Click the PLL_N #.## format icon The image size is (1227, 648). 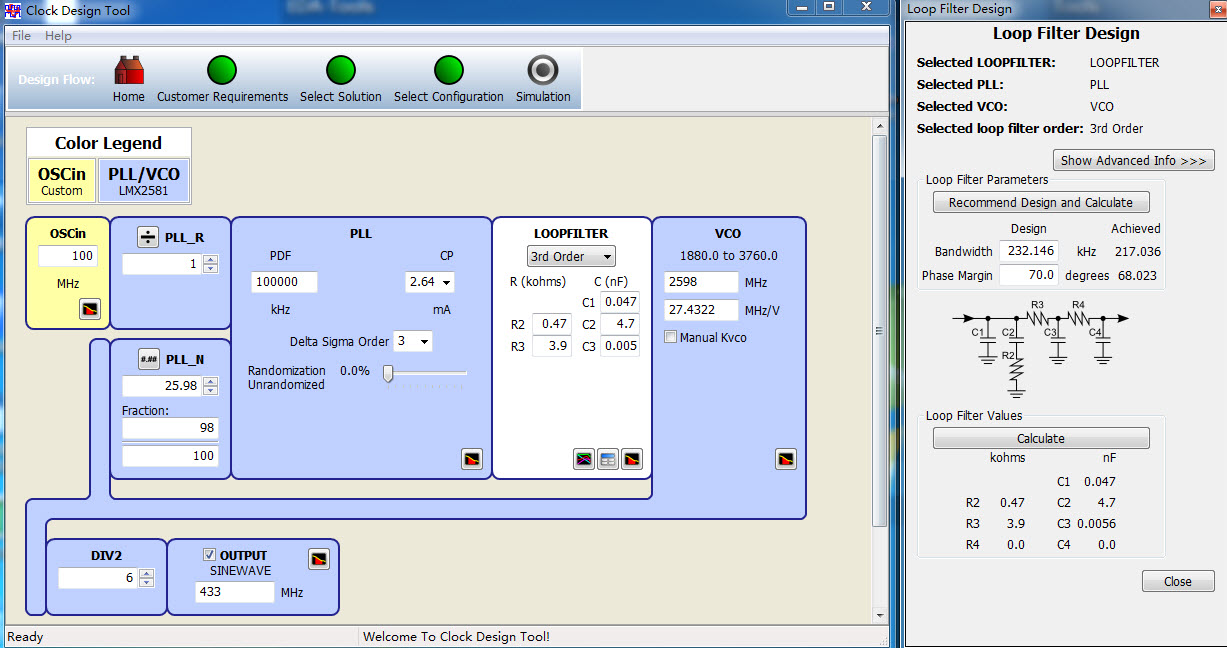click(x=149, y=359)
